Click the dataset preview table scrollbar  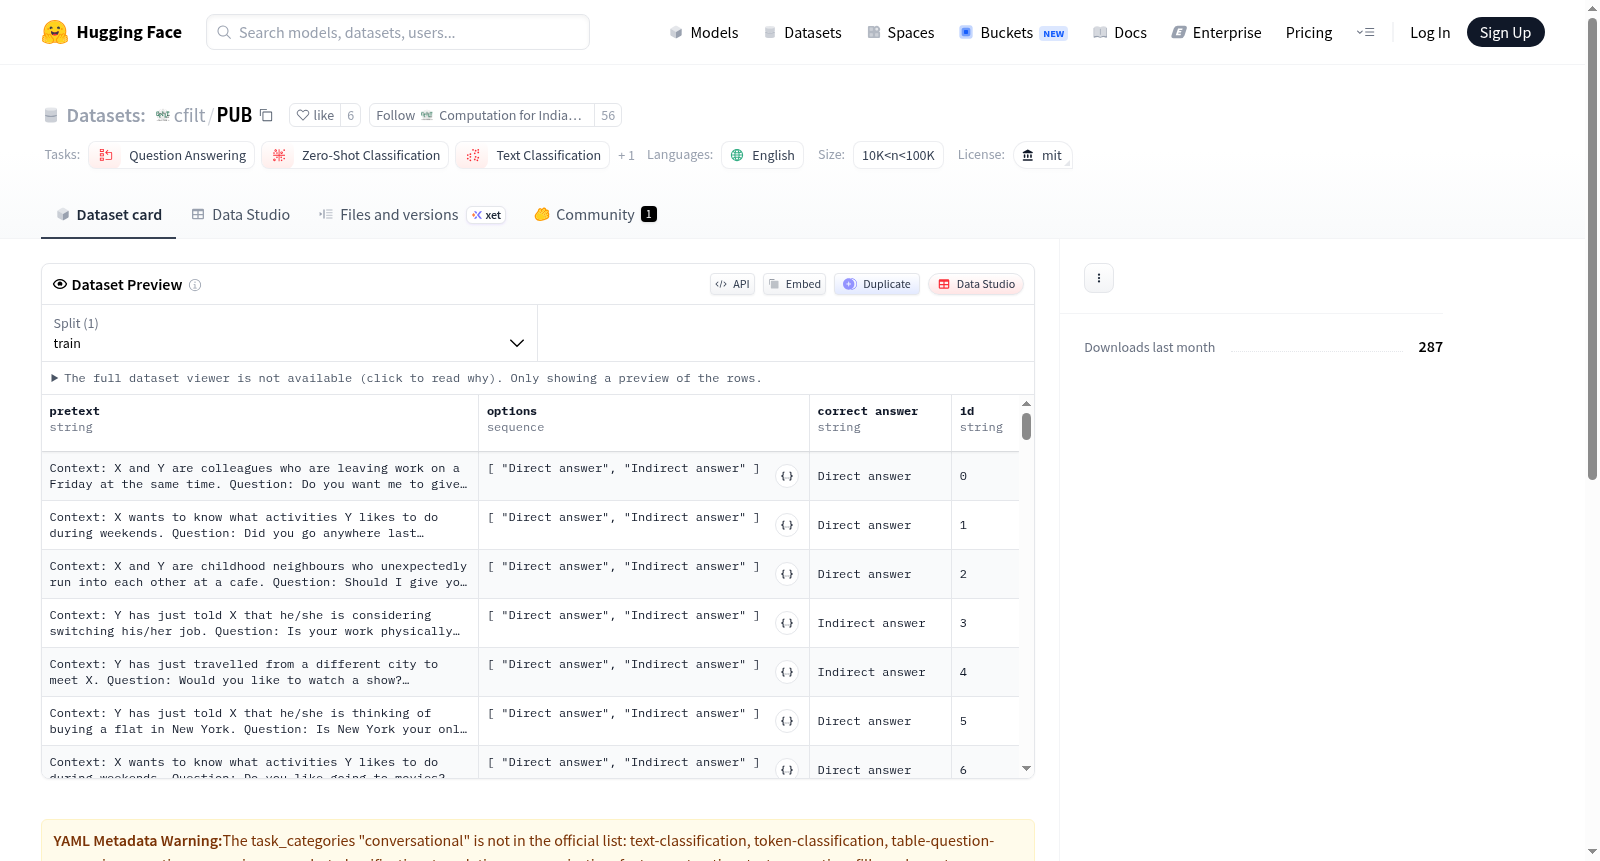pyautogui.click(x=1026, y=427)
